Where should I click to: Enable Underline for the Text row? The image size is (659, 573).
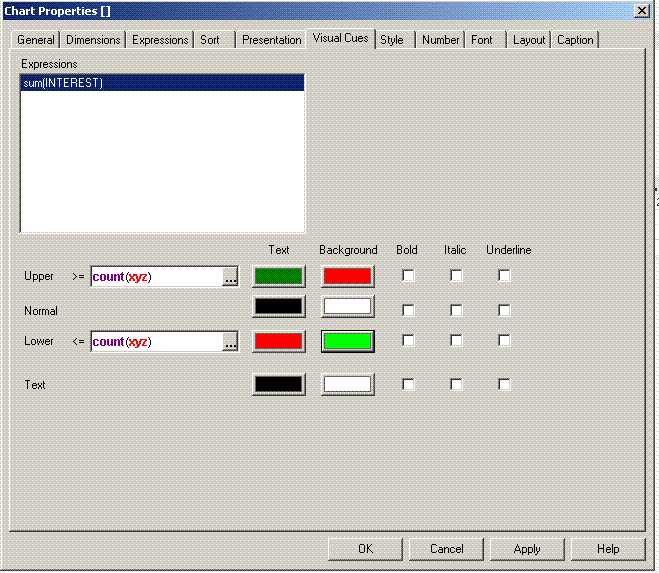504,384
